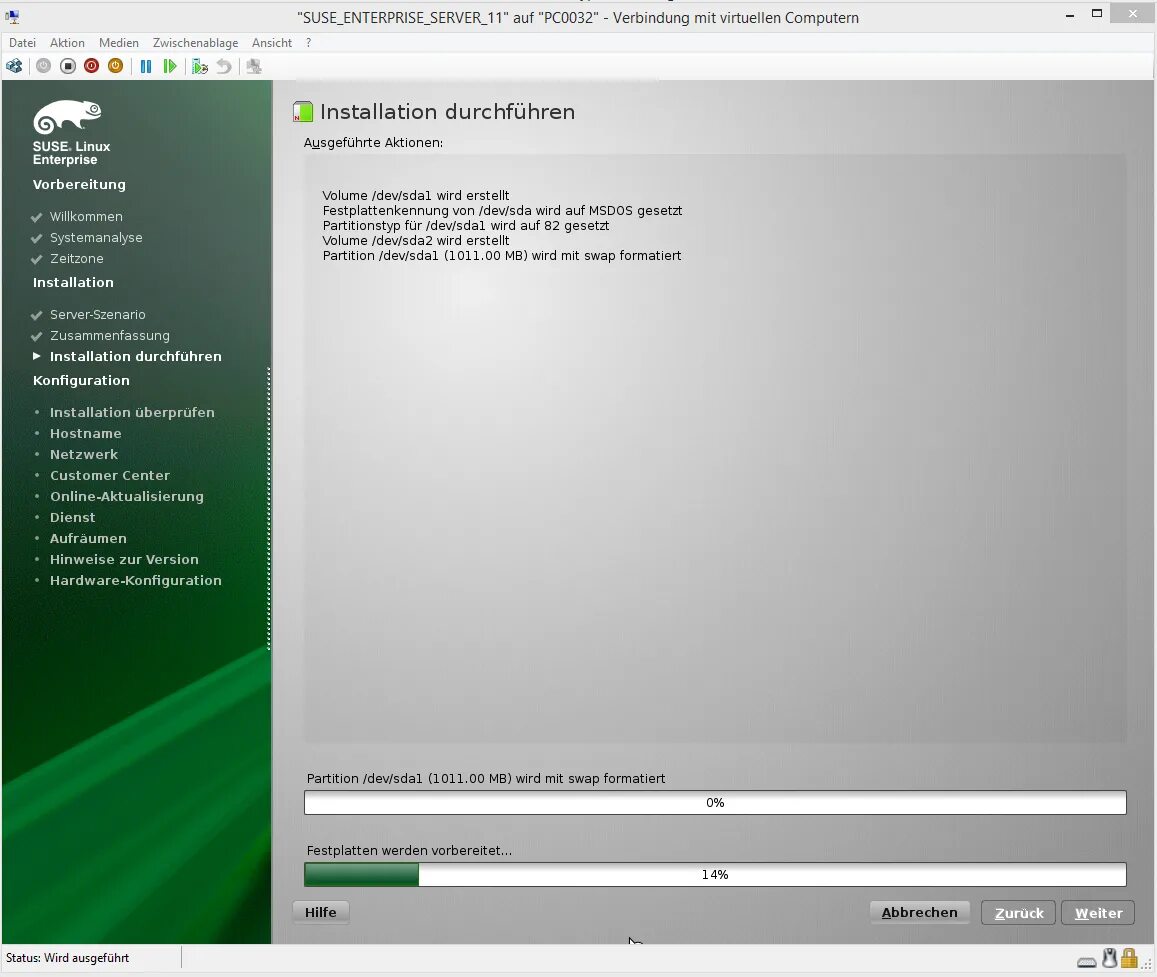Open the Datei menu
The image size is (1157, 977).
tap(22, 43)
